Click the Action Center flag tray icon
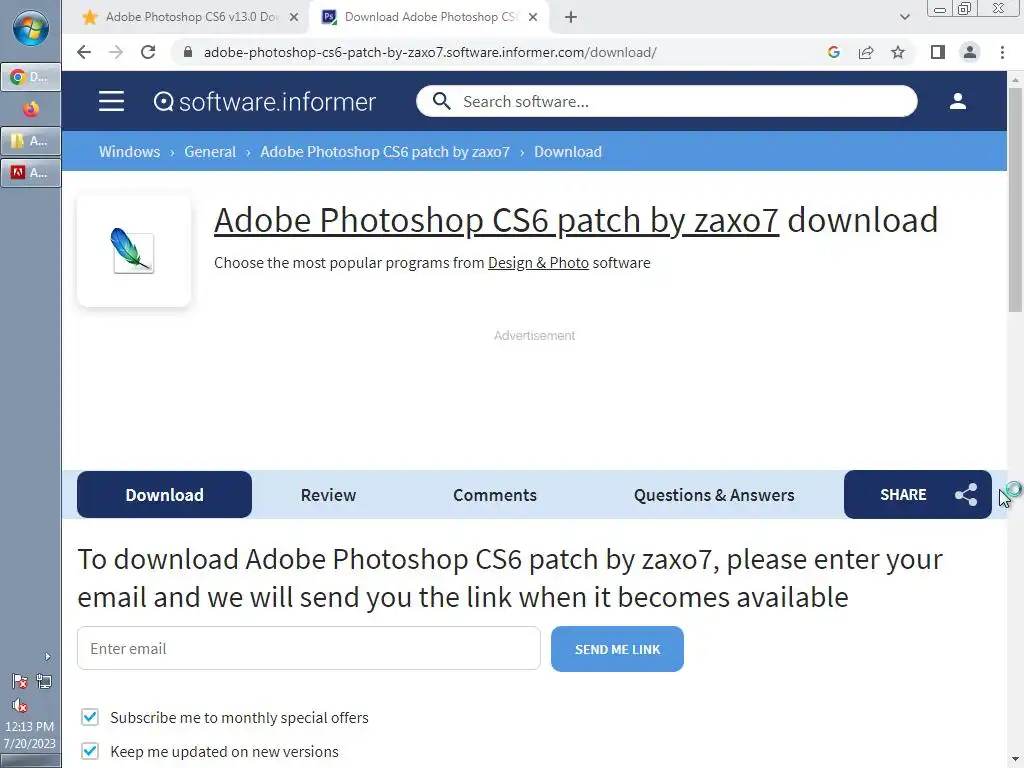This screenshot has height=768, width=1024. 20,682
